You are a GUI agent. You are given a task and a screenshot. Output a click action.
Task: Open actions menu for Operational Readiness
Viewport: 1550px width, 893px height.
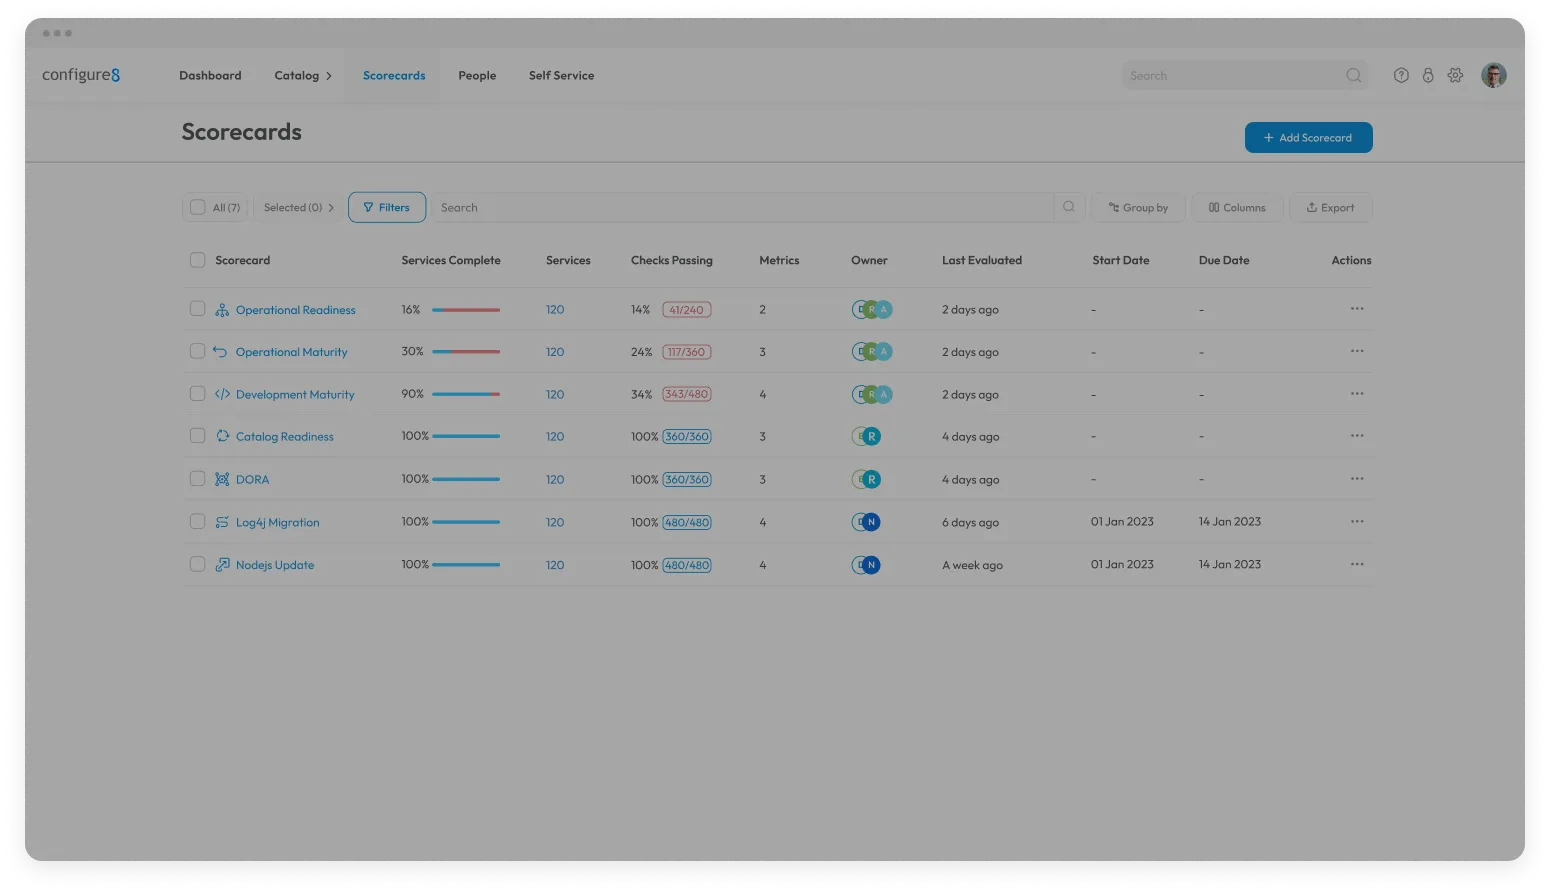pos(1357,309)
